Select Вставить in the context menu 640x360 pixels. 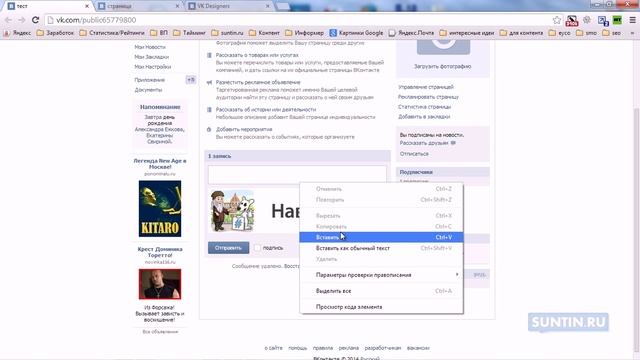(381, 237)
